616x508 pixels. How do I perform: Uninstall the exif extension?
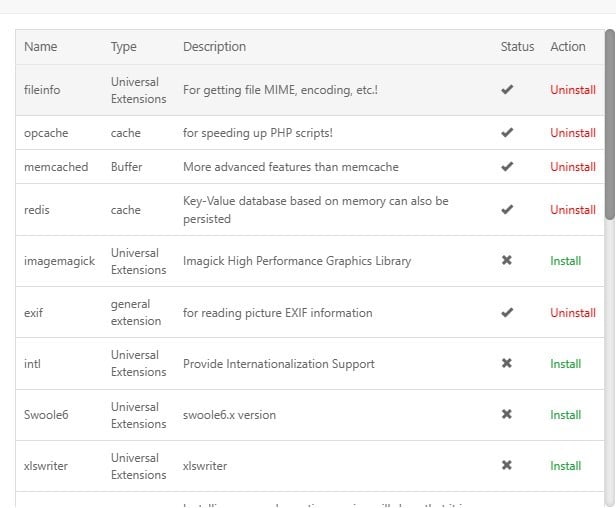572,313
